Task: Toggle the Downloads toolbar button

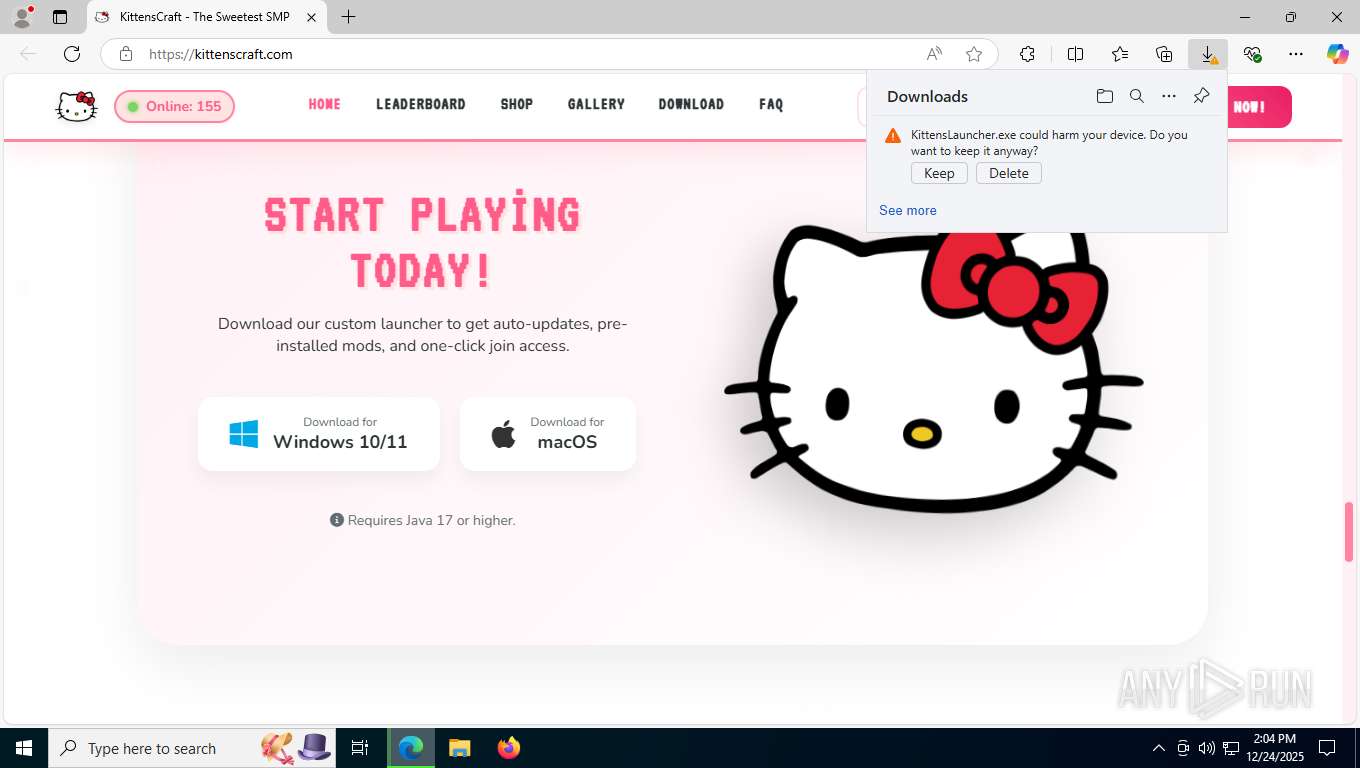Action: [1208, 54]
